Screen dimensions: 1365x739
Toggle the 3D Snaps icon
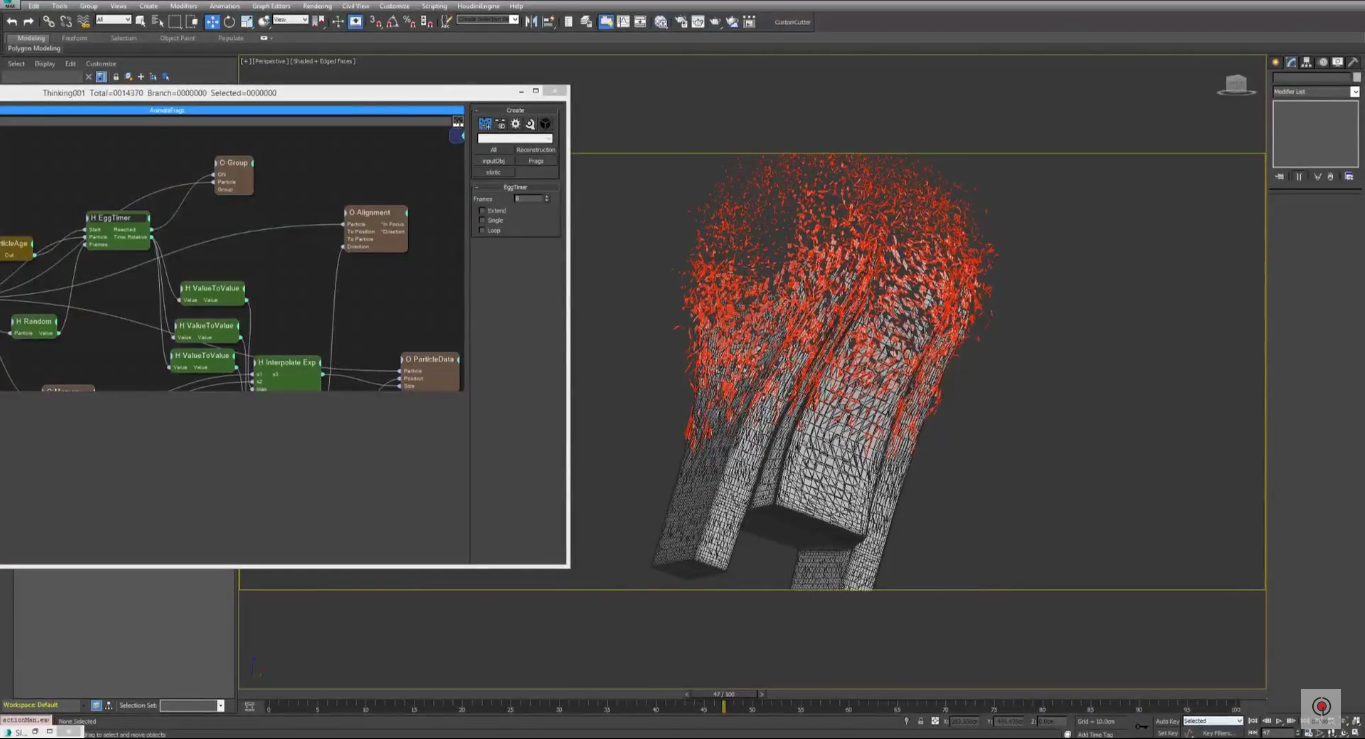tap(376, 21)
